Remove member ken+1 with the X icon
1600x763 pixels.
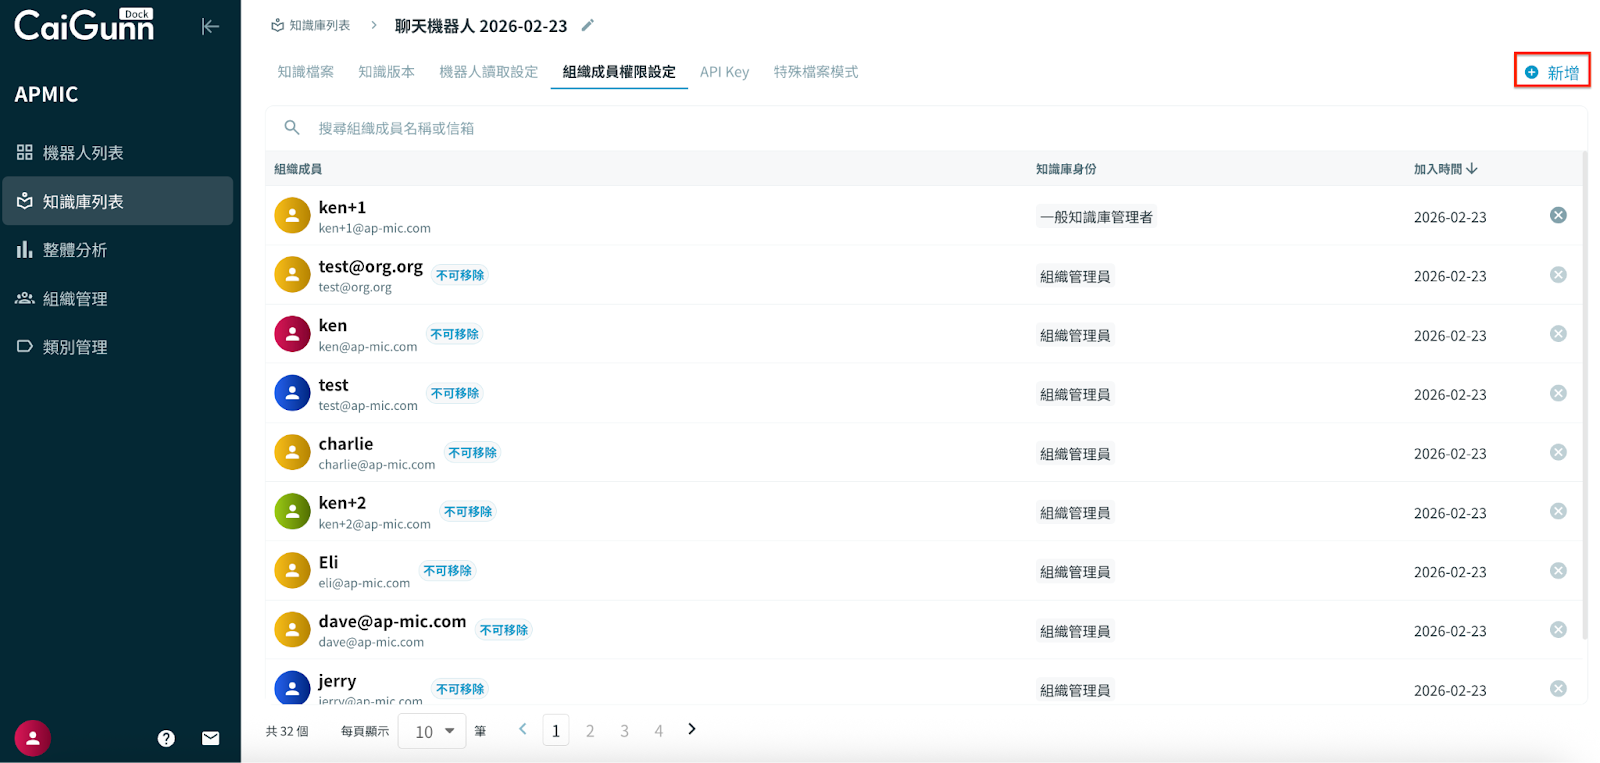pyautogui.click(x=1558, y=216)
